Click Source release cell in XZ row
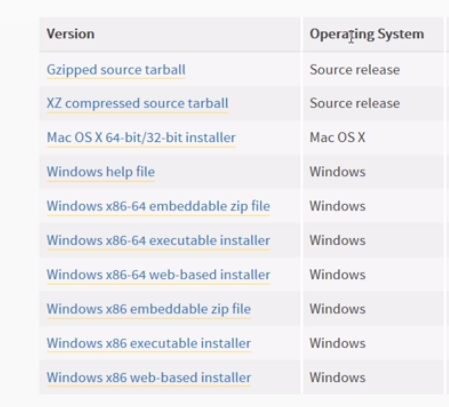This screenshot has height=407, width=449. pos(355,103)
